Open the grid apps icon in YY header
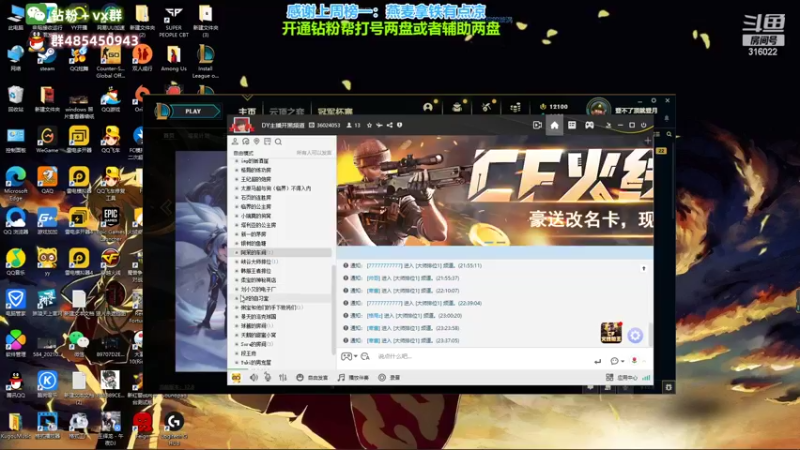800x450 pixels. tap(572, 125)
